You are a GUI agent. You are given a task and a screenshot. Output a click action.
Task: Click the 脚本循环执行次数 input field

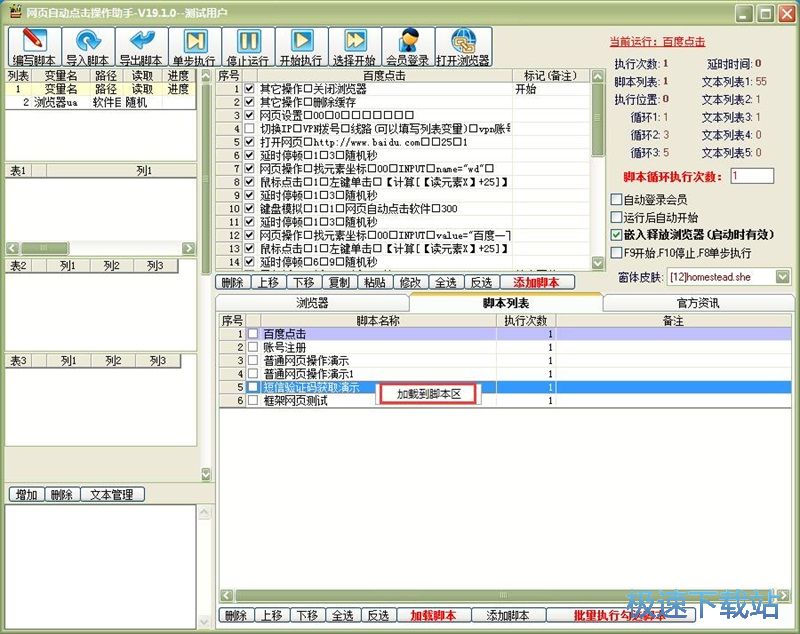752,176
